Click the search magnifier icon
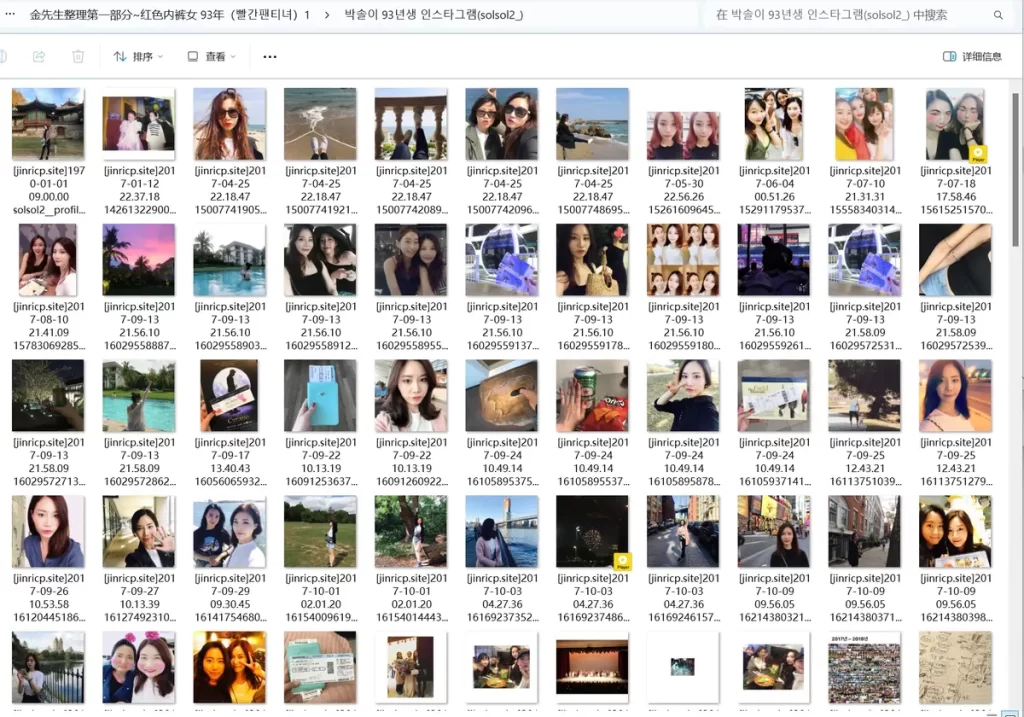 (998, 15)
